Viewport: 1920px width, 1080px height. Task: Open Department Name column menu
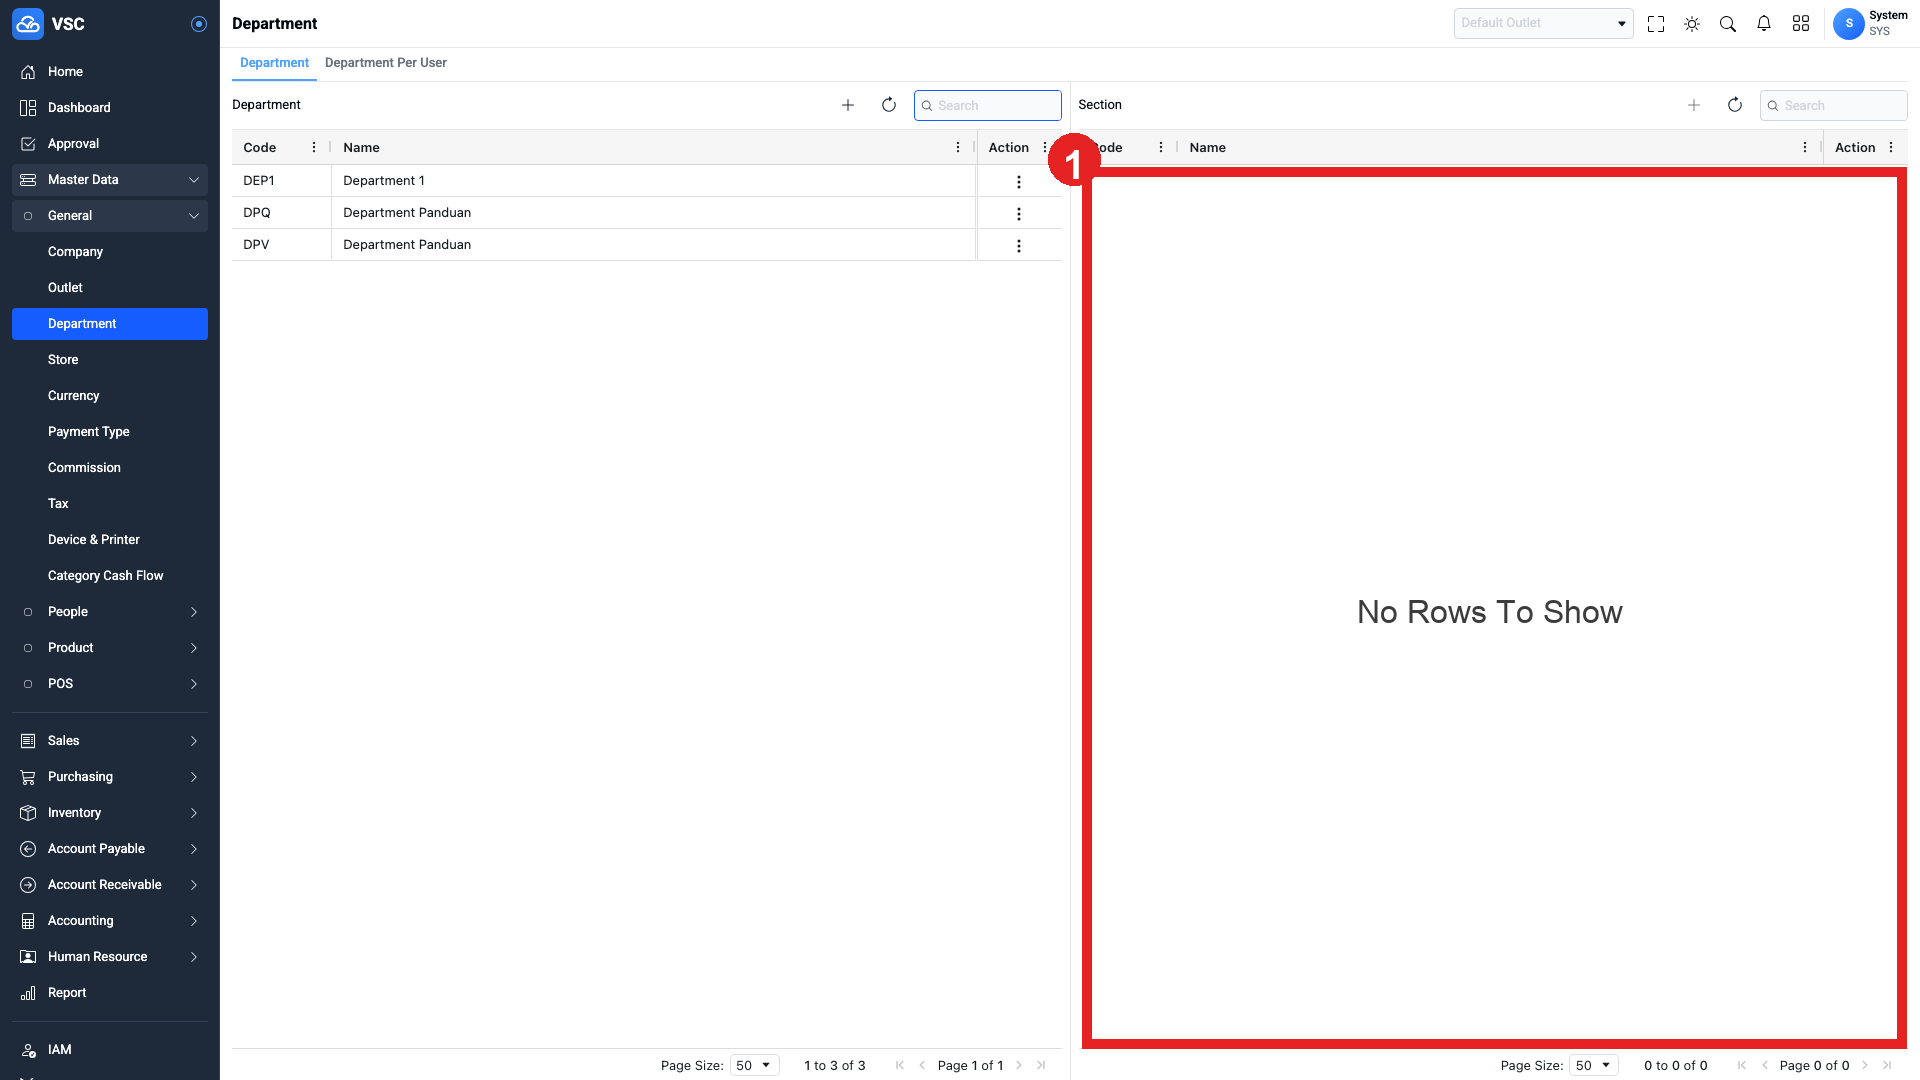point(958,148)
